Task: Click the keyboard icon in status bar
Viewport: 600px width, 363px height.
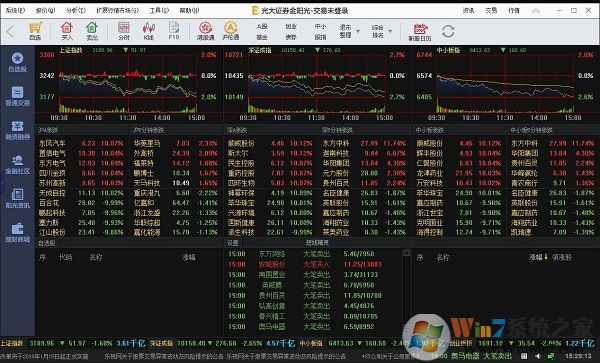Action: (x=524, y=356)
